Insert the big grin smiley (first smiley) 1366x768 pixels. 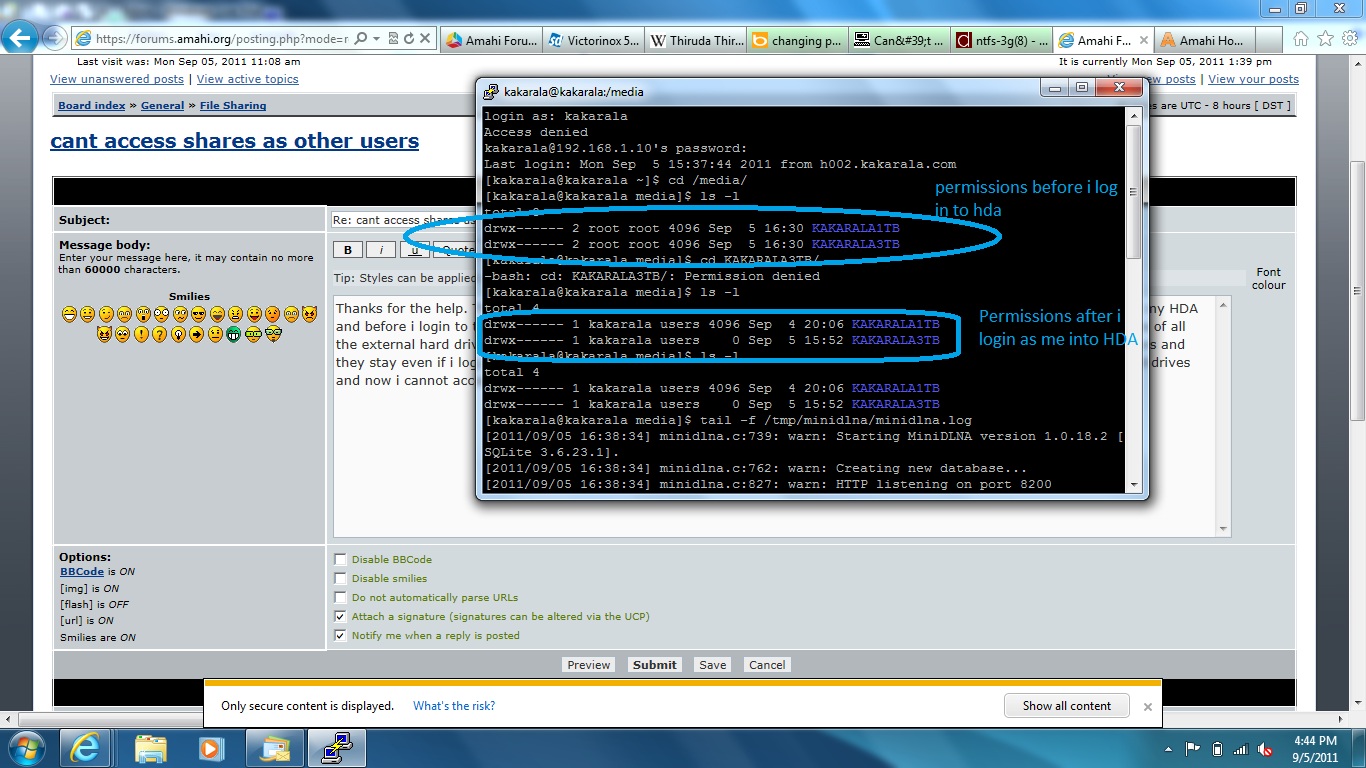(x=69, y=315)
